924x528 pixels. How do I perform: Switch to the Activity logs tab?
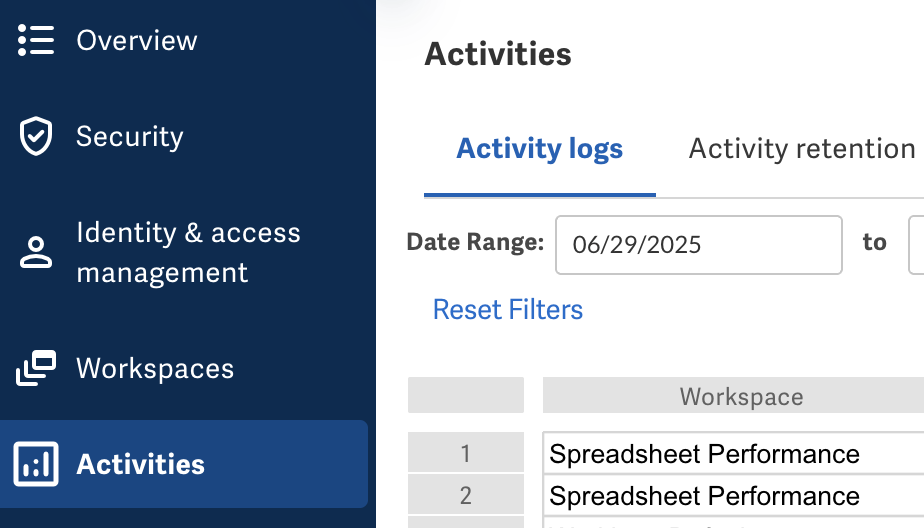pos(540,148)
